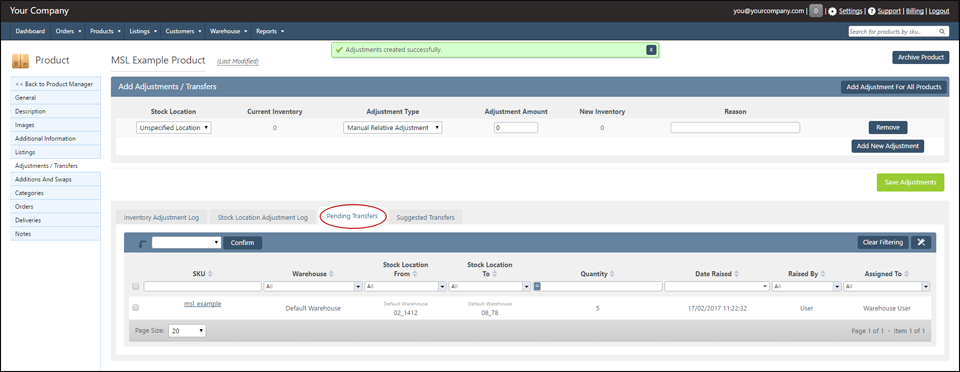Switch to Suggested Transfers tab

coord(426,217)
